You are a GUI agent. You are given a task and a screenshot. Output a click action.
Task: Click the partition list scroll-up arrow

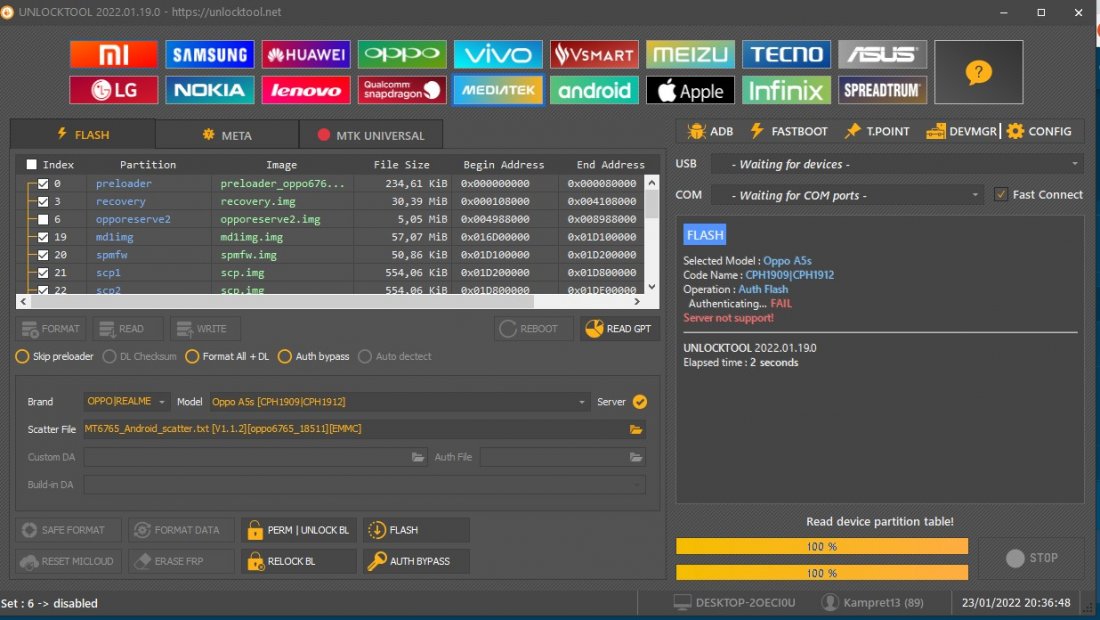click(652, 182)
